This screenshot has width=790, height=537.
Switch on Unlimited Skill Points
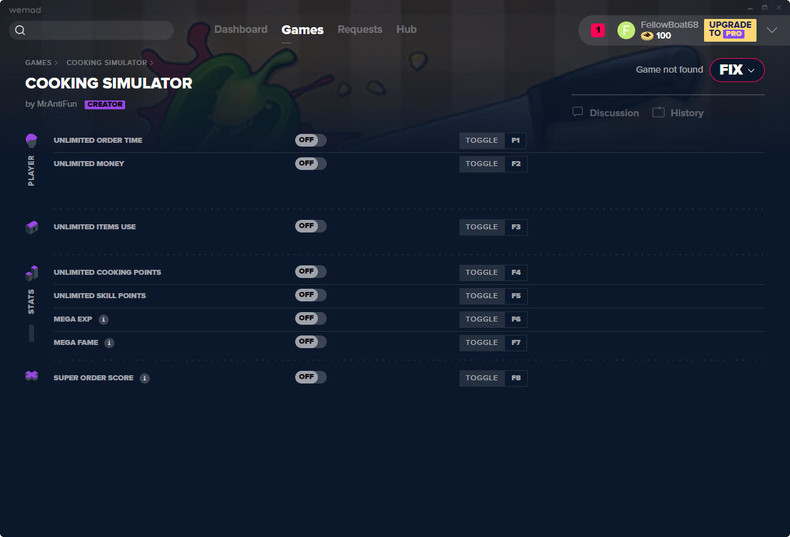point(310,295)
